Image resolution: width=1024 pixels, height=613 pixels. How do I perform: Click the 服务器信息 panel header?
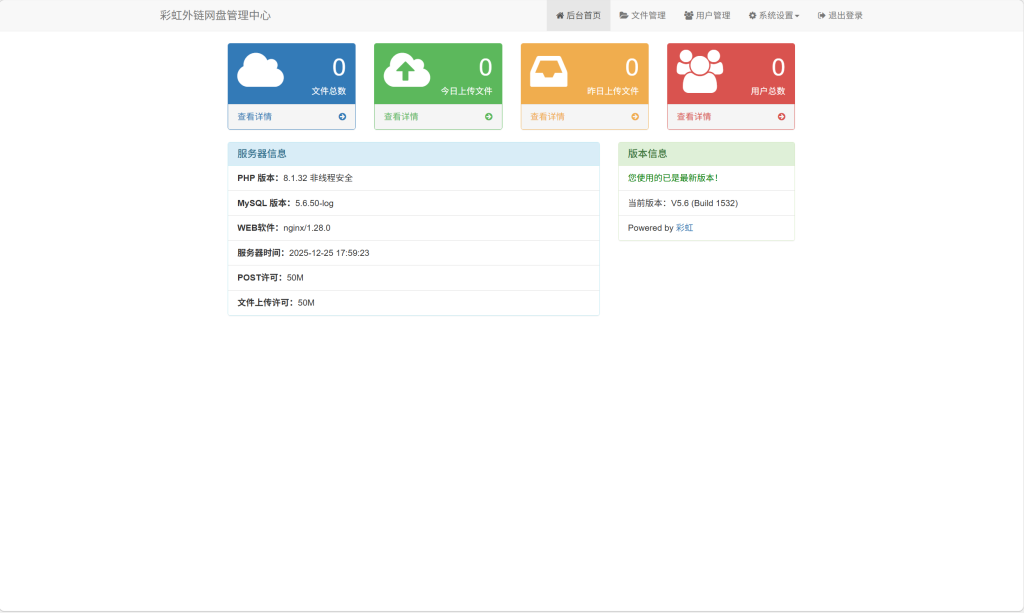pos(413,154)
